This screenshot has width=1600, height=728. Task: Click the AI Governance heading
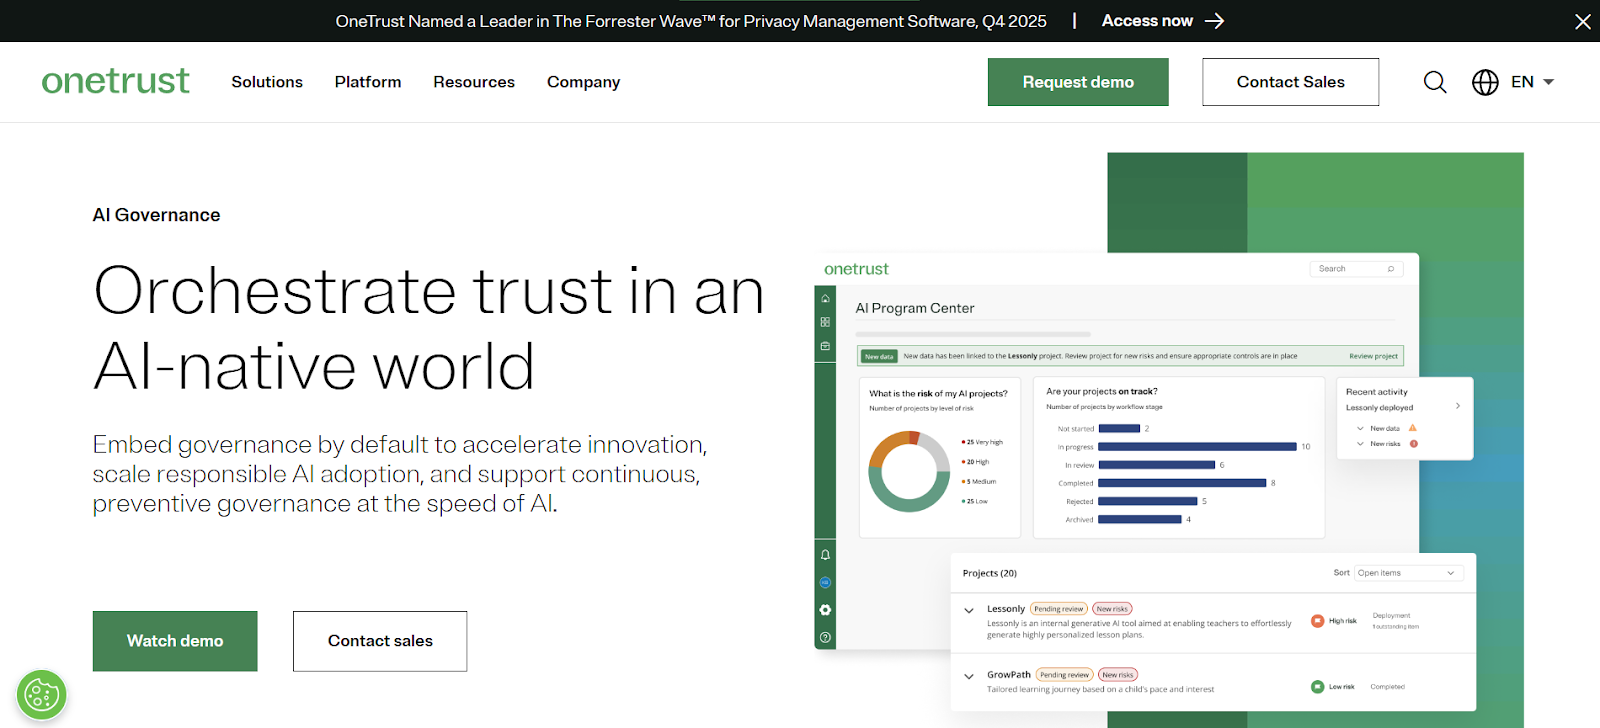click(156, 215)
